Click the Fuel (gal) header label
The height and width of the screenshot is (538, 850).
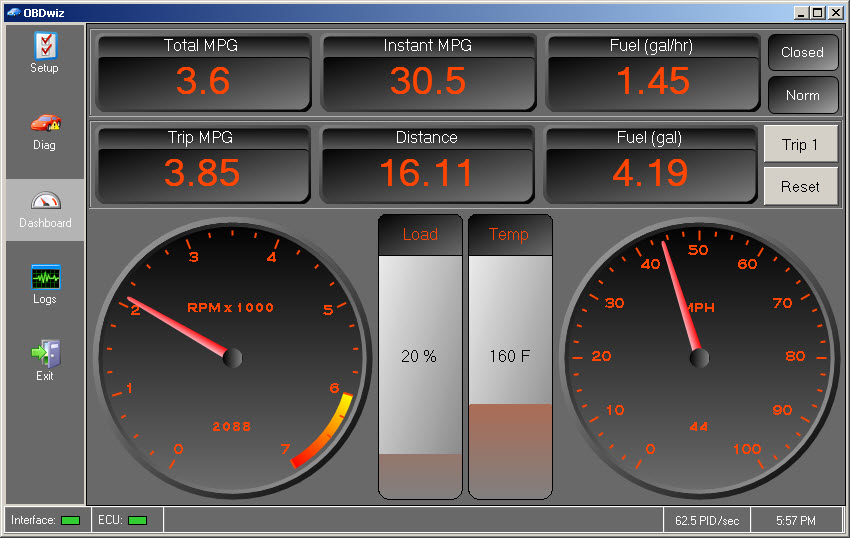tap(649, 138)
